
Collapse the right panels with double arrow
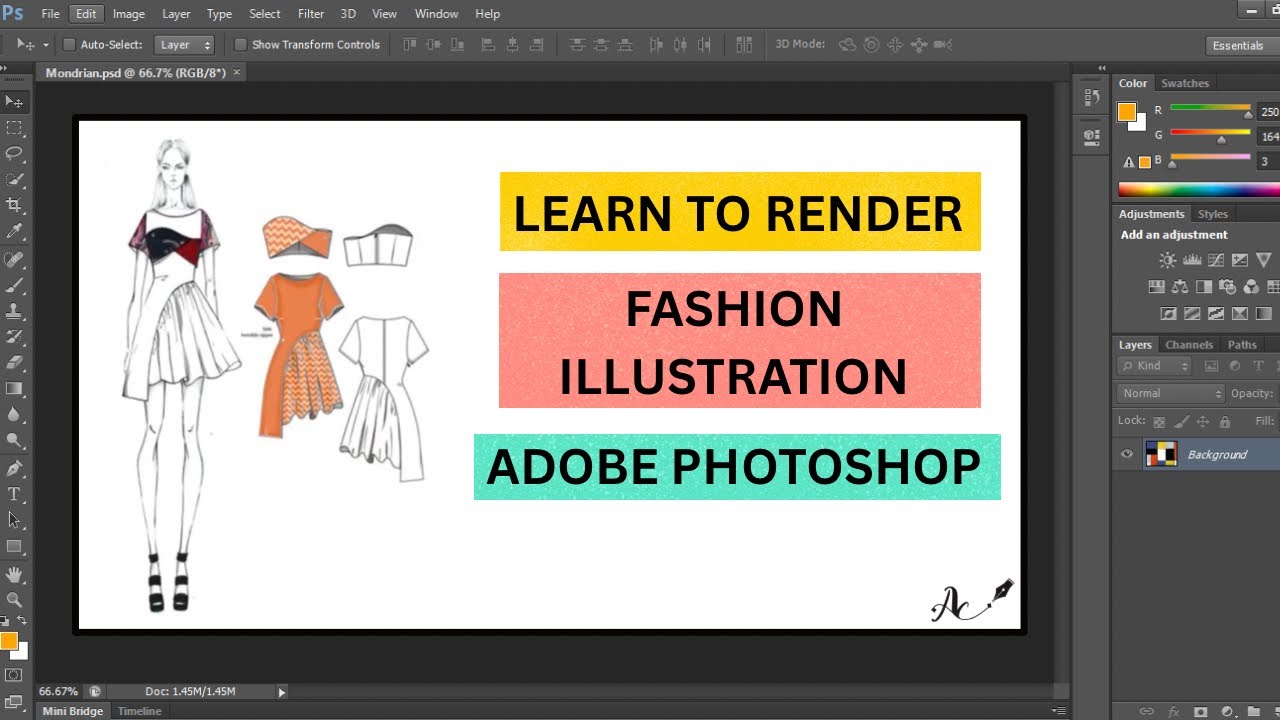[1102, 68]
